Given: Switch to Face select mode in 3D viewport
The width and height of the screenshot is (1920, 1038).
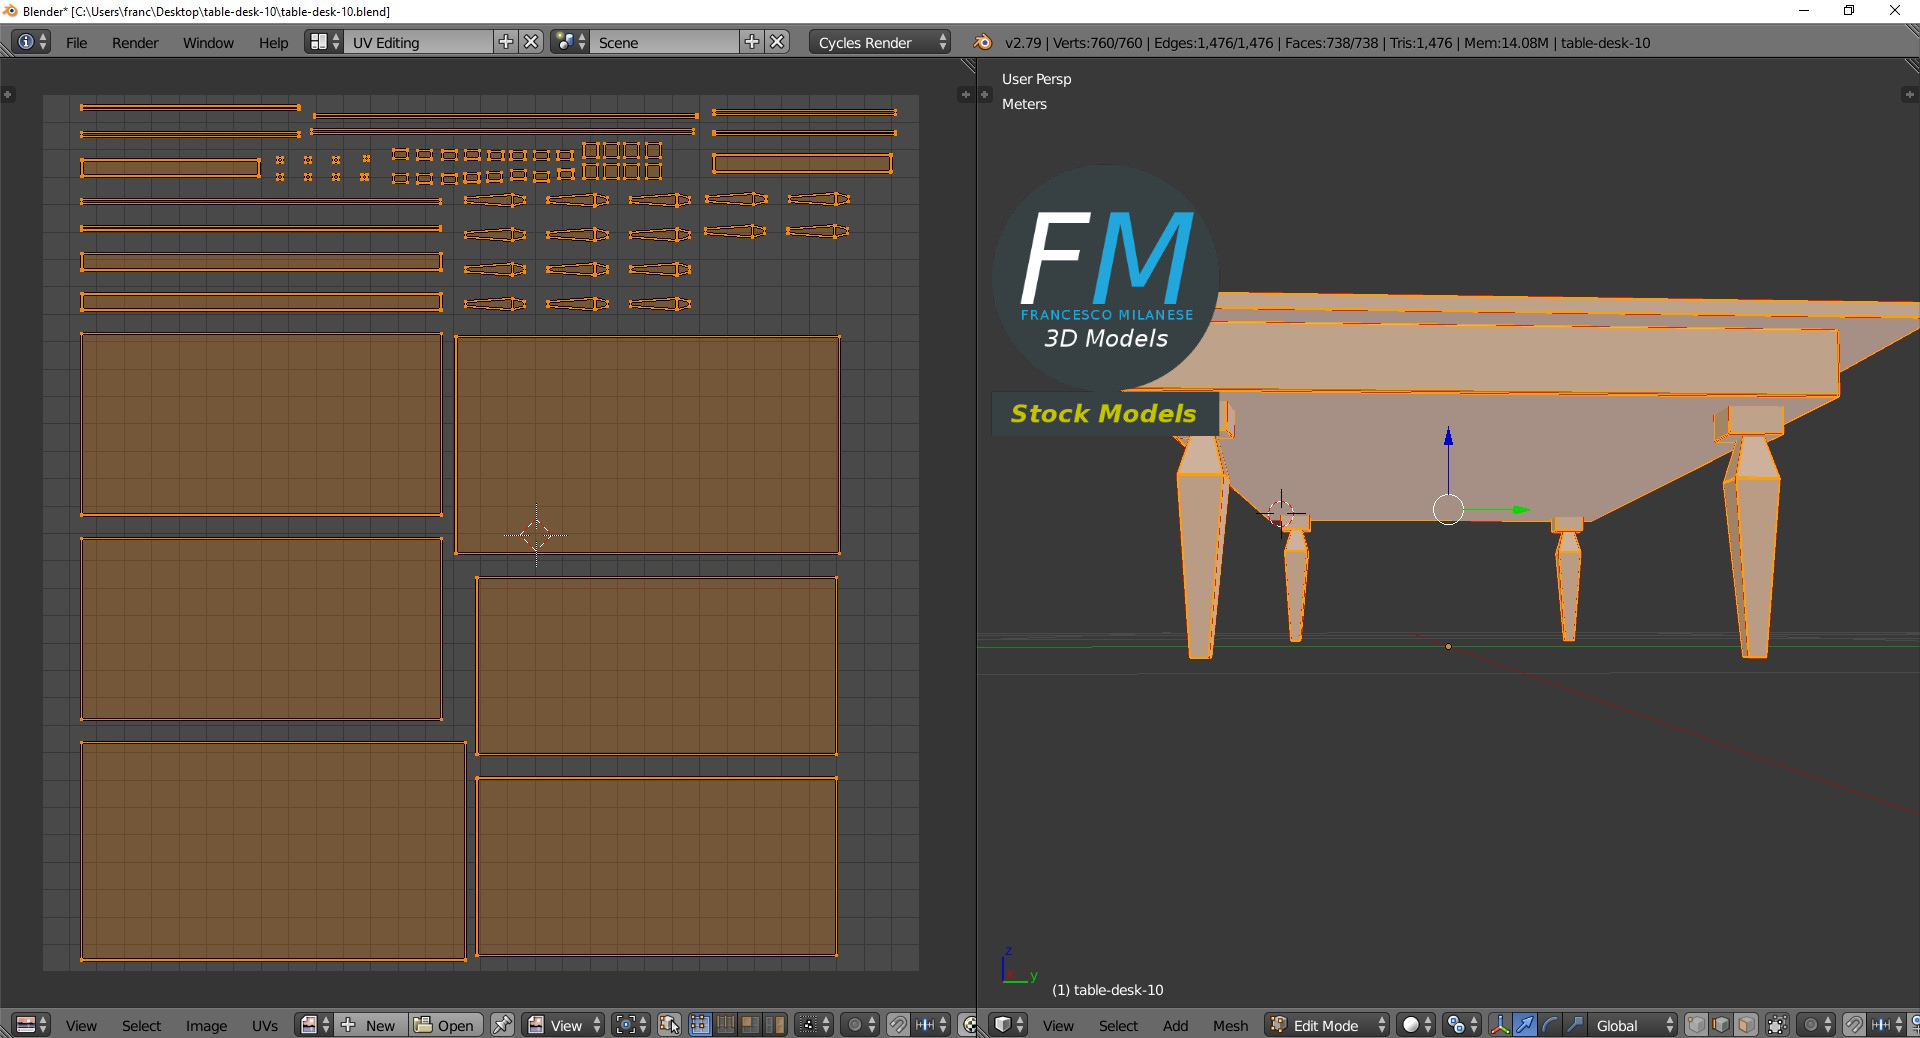Looking at the screenshot, I should 1747,1025.
